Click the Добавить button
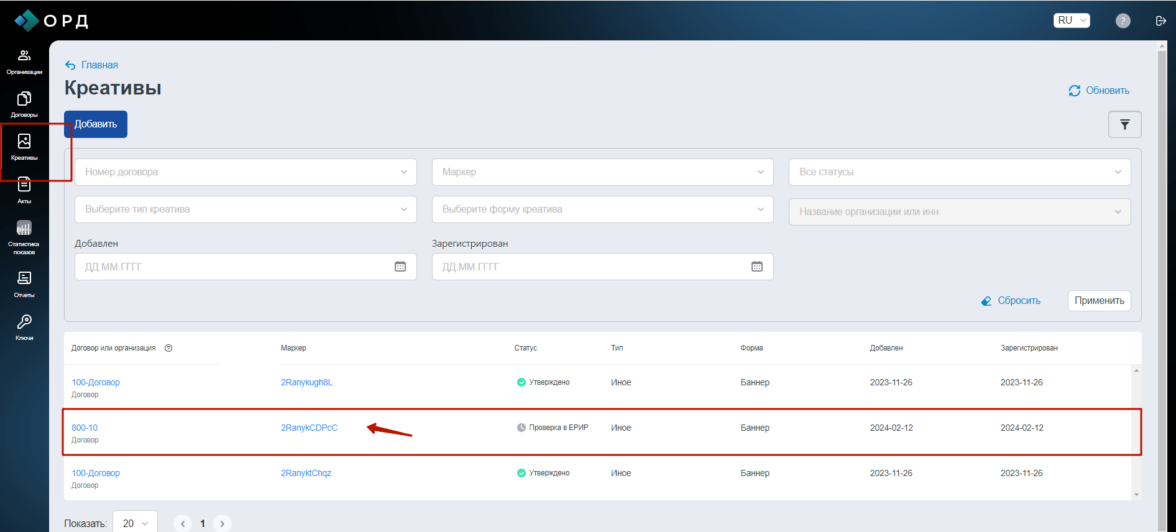This screenshot has height=532, width=1176. [x=96, y=125]
